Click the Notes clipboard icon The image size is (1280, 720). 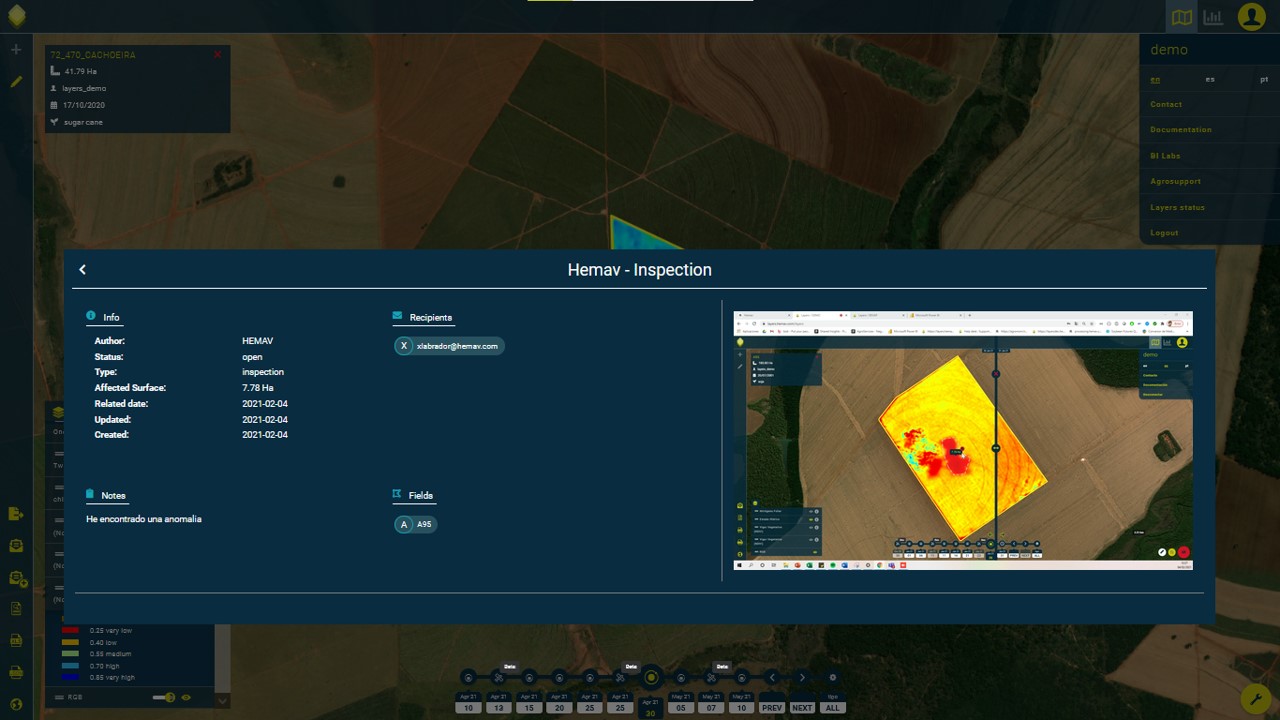91,494
